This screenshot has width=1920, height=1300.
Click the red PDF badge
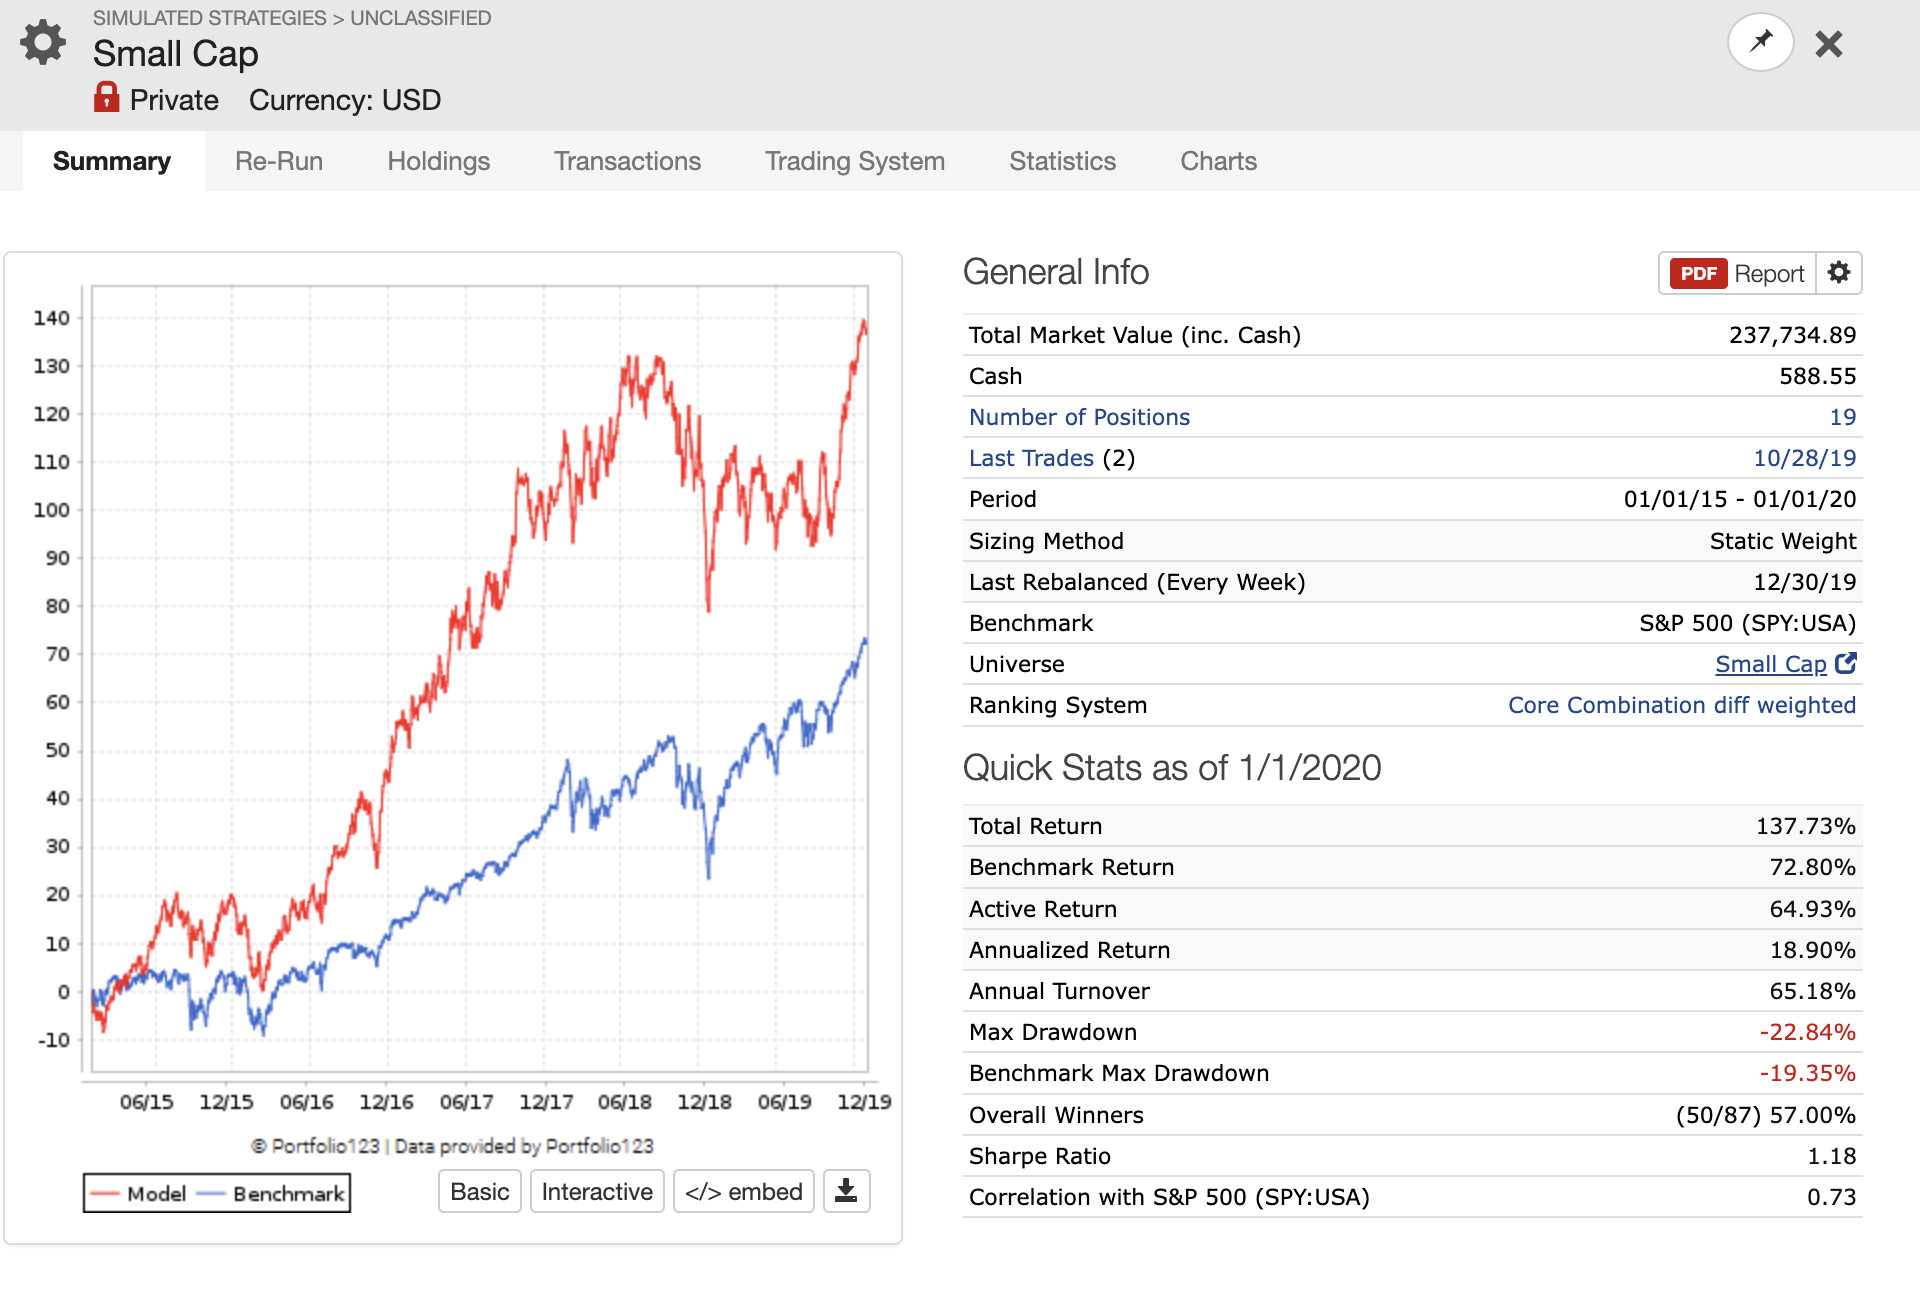1698,274
